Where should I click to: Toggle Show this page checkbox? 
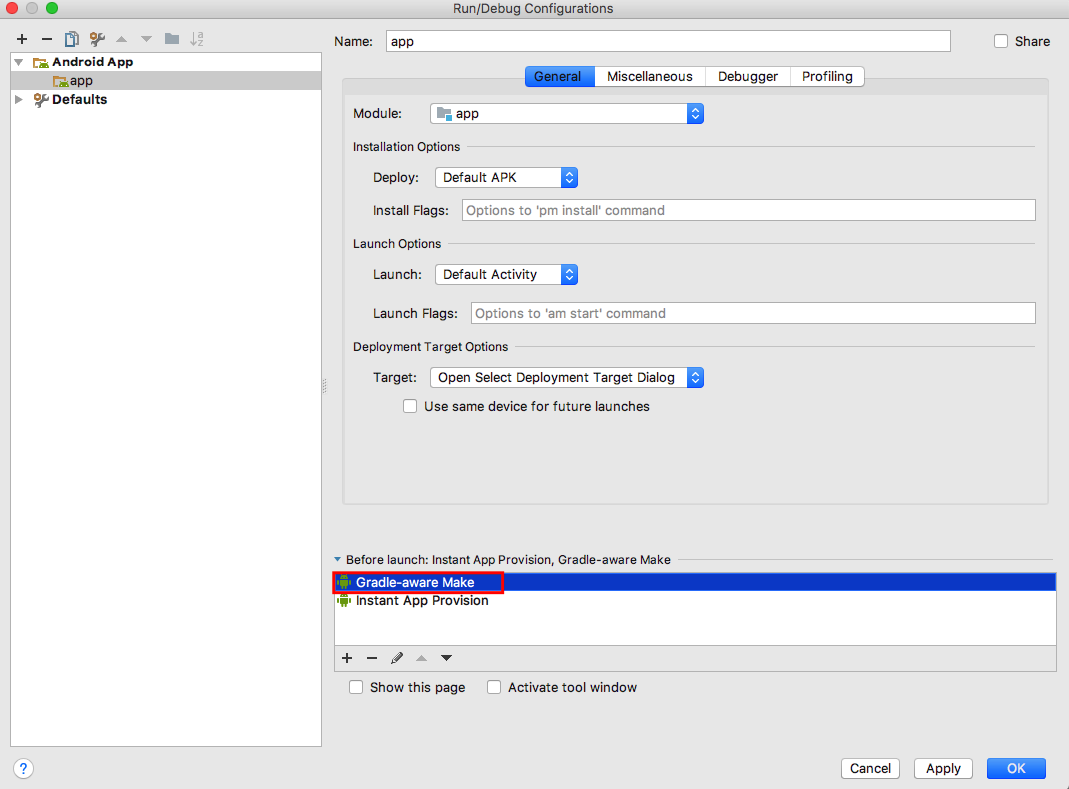[356, 687]
